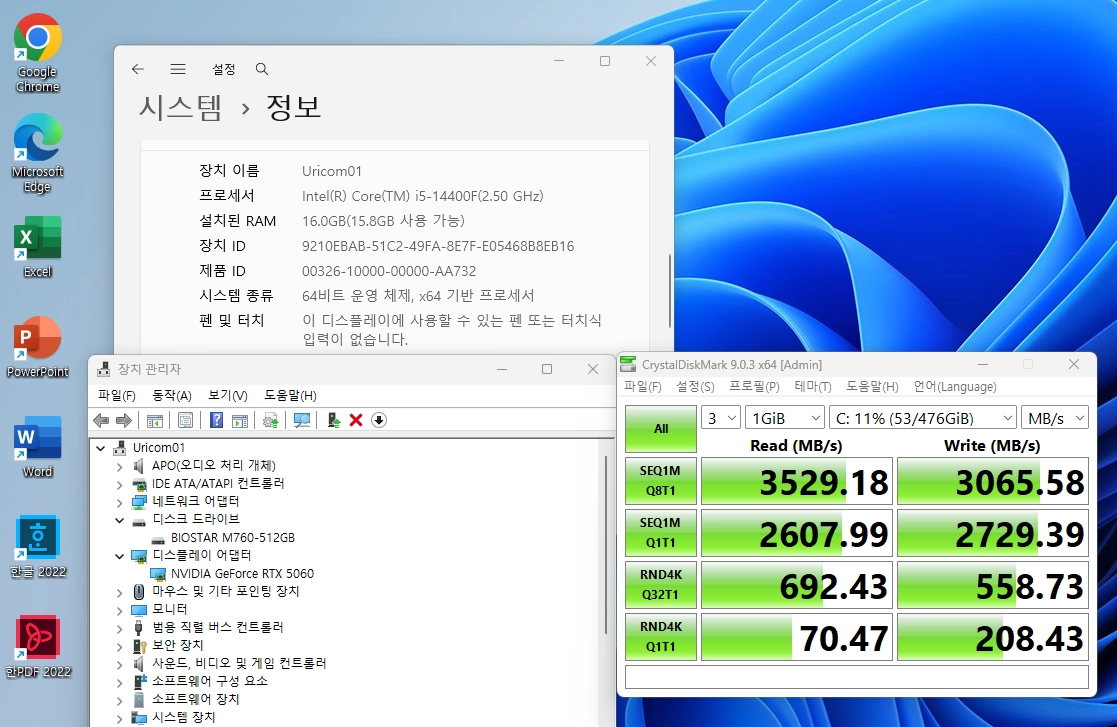This screenshot has width=1117, height=727.
Task: Click Settings search magnifier icon
Action: (x=261, y=69)
